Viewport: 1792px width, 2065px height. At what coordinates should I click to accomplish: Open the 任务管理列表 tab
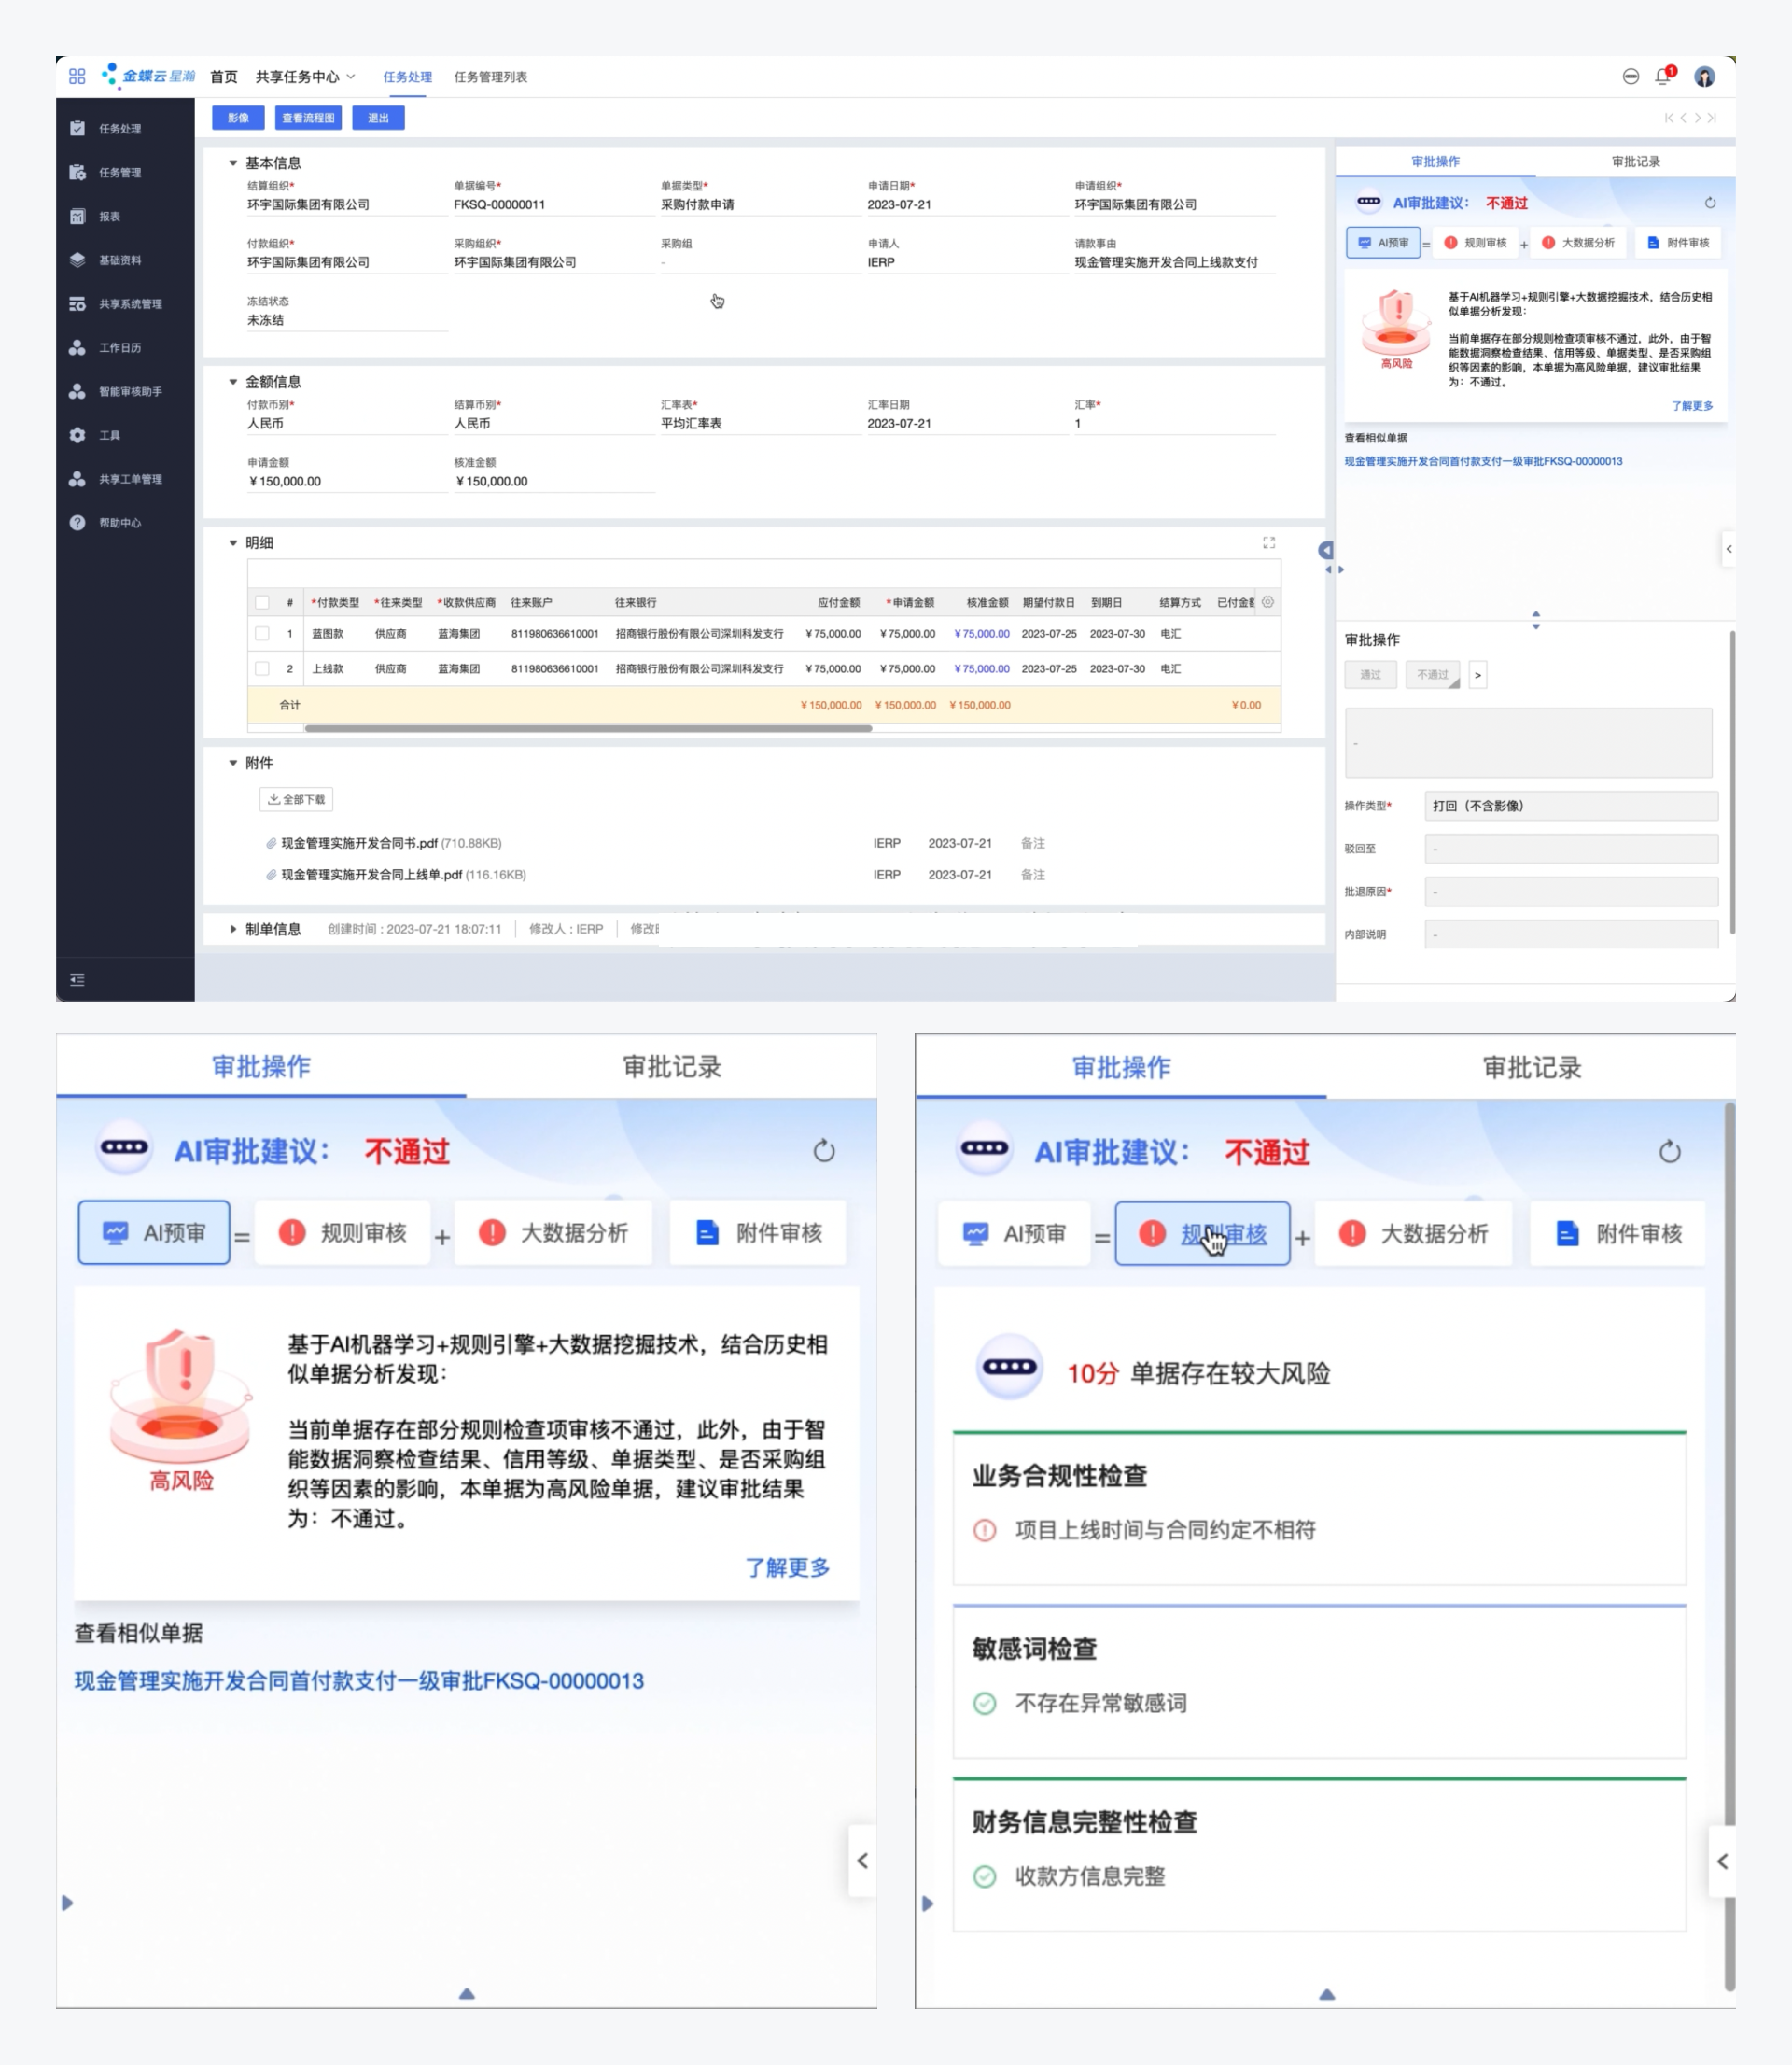(490, 77)
